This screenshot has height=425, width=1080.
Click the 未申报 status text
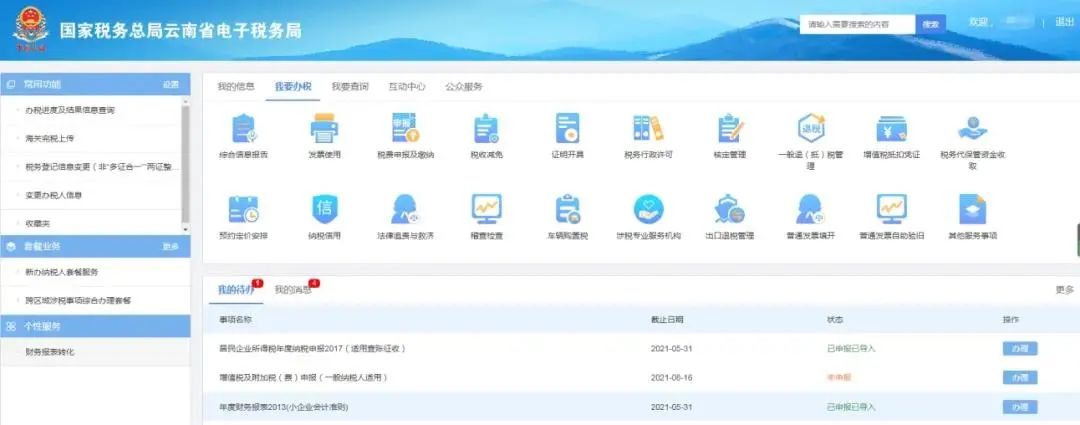[839, 377]
